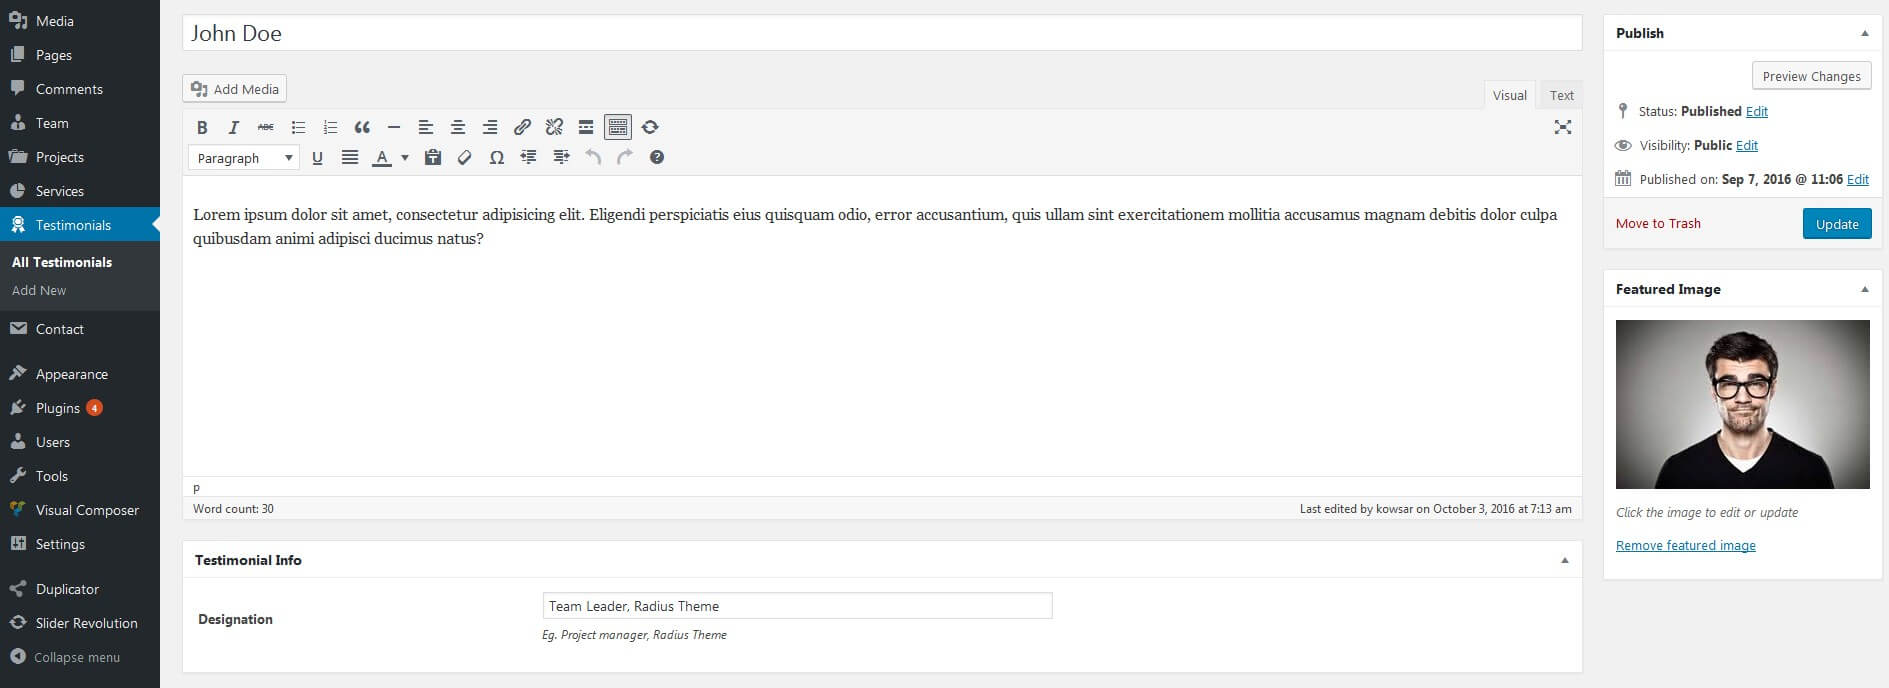
Task: Insert special character omega symbol
Action: 496,157
